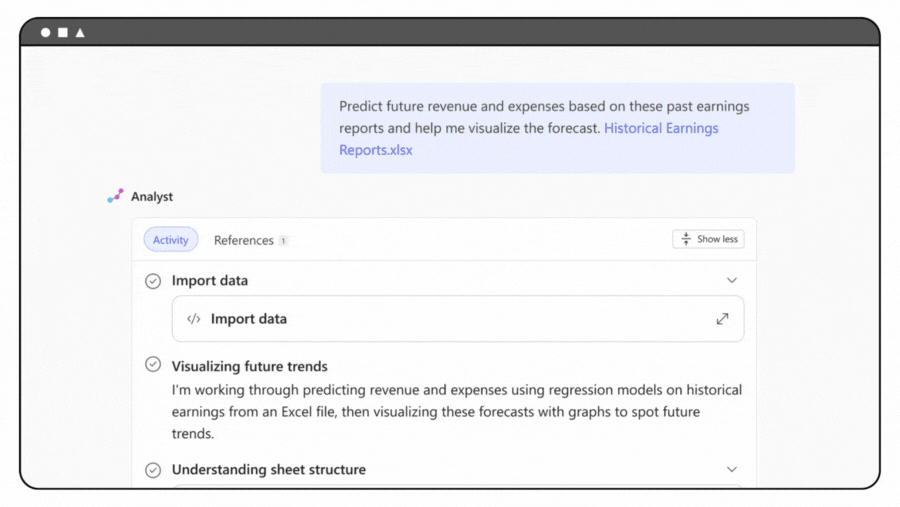Open the Historical Earnings Reports.xlsx link
Viewport: 900px width, 507px height.
pos(529,139)
